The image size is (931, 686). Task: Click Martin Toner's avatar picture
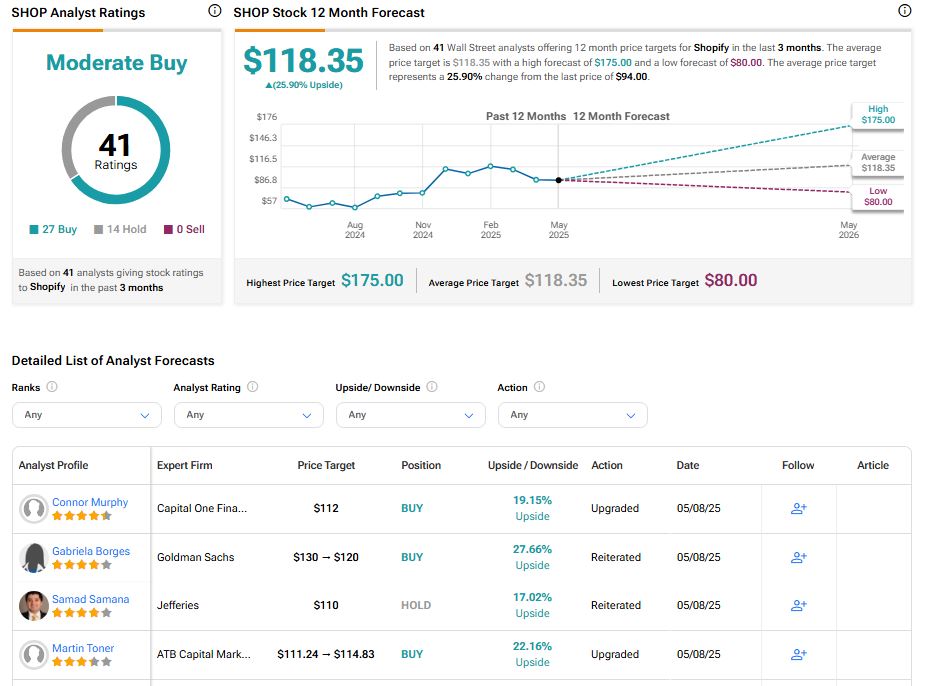[x=34, y=654]
